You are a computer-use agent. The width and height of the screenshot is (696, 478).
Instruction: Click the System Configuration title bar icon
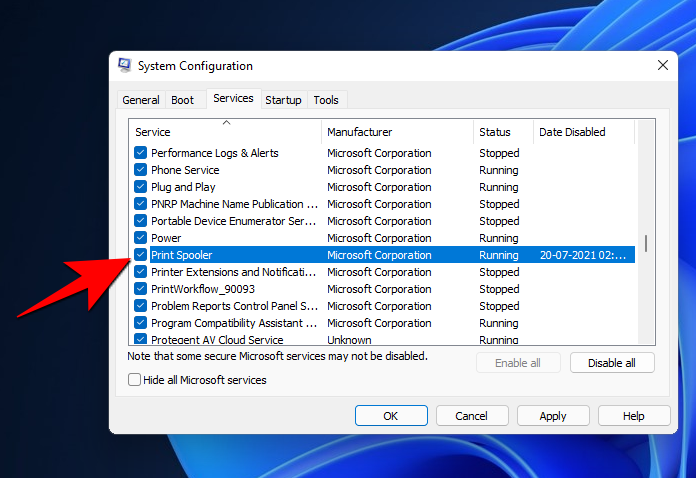[x=125, y=66]
